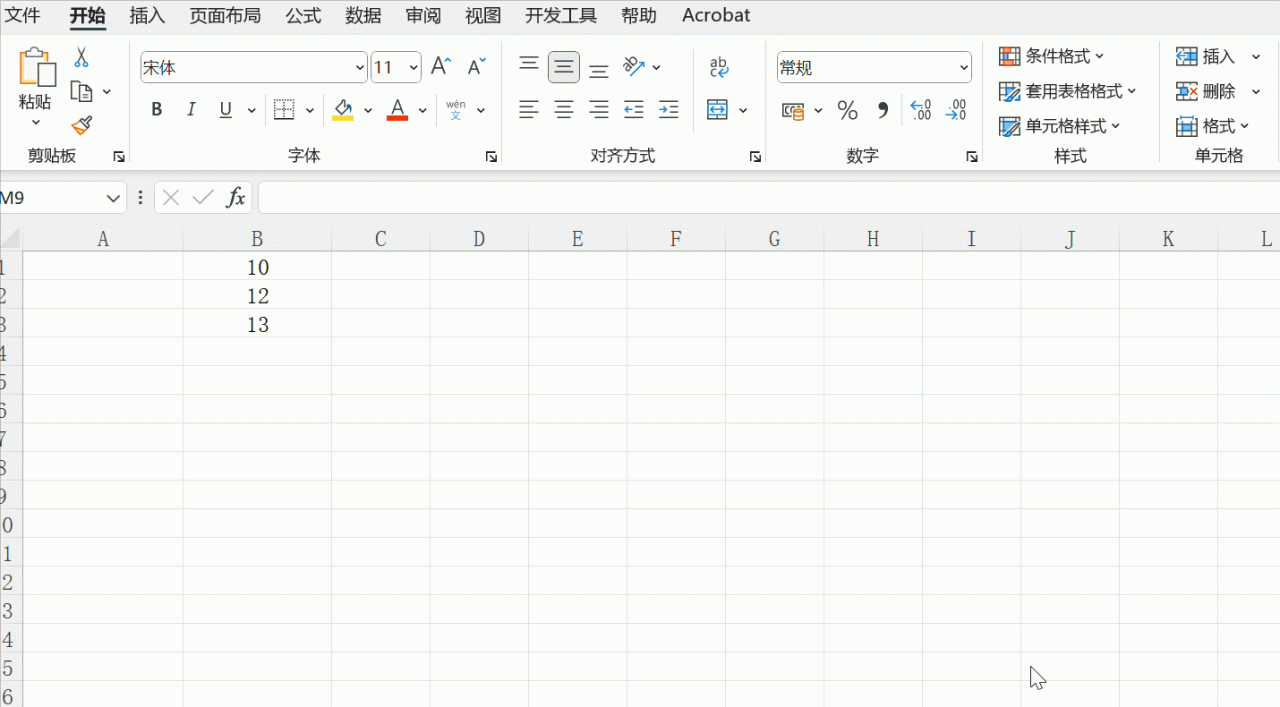
Task: Click the formula bar input field
Action: coord(768,198)
